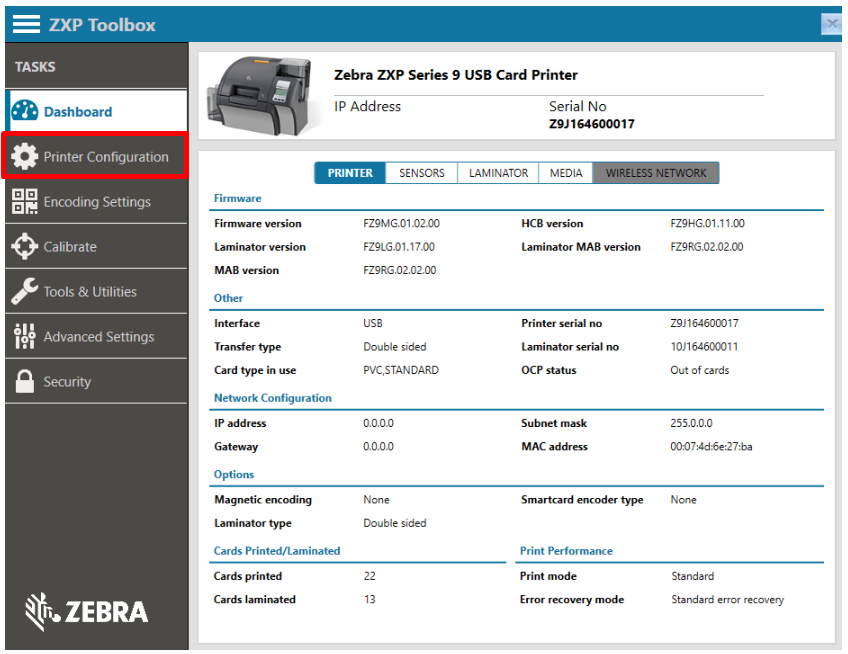Image resolution: width=848 pixels, height=654 pixels.
Task: Open Printer Configuration from the task list
Action: click(106, 157)
